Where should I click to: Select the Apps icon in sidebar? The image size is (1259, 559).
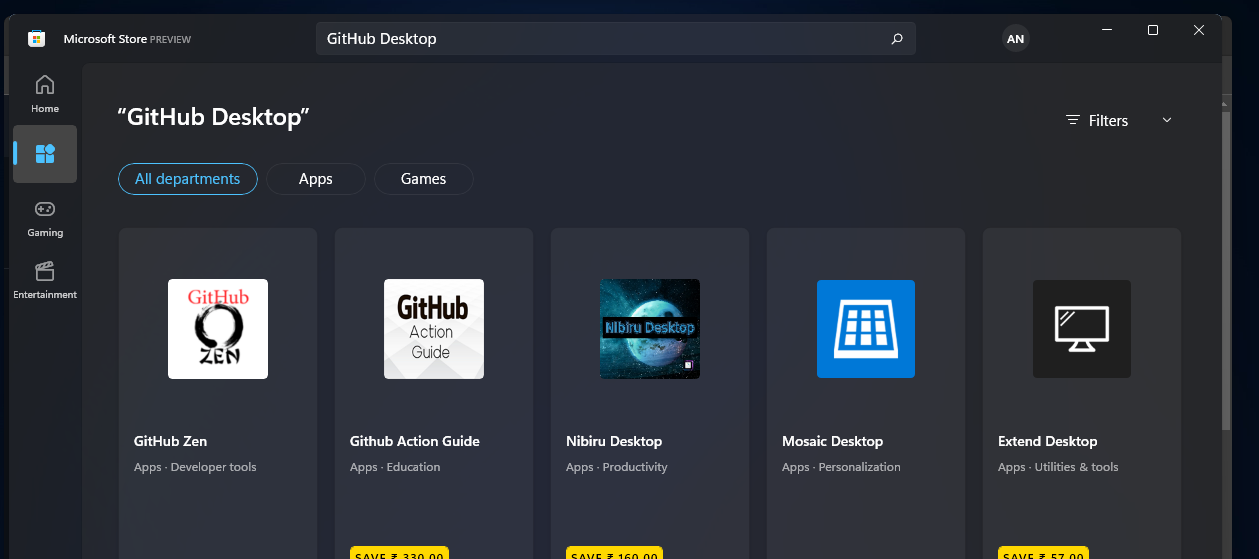[45, 154]
